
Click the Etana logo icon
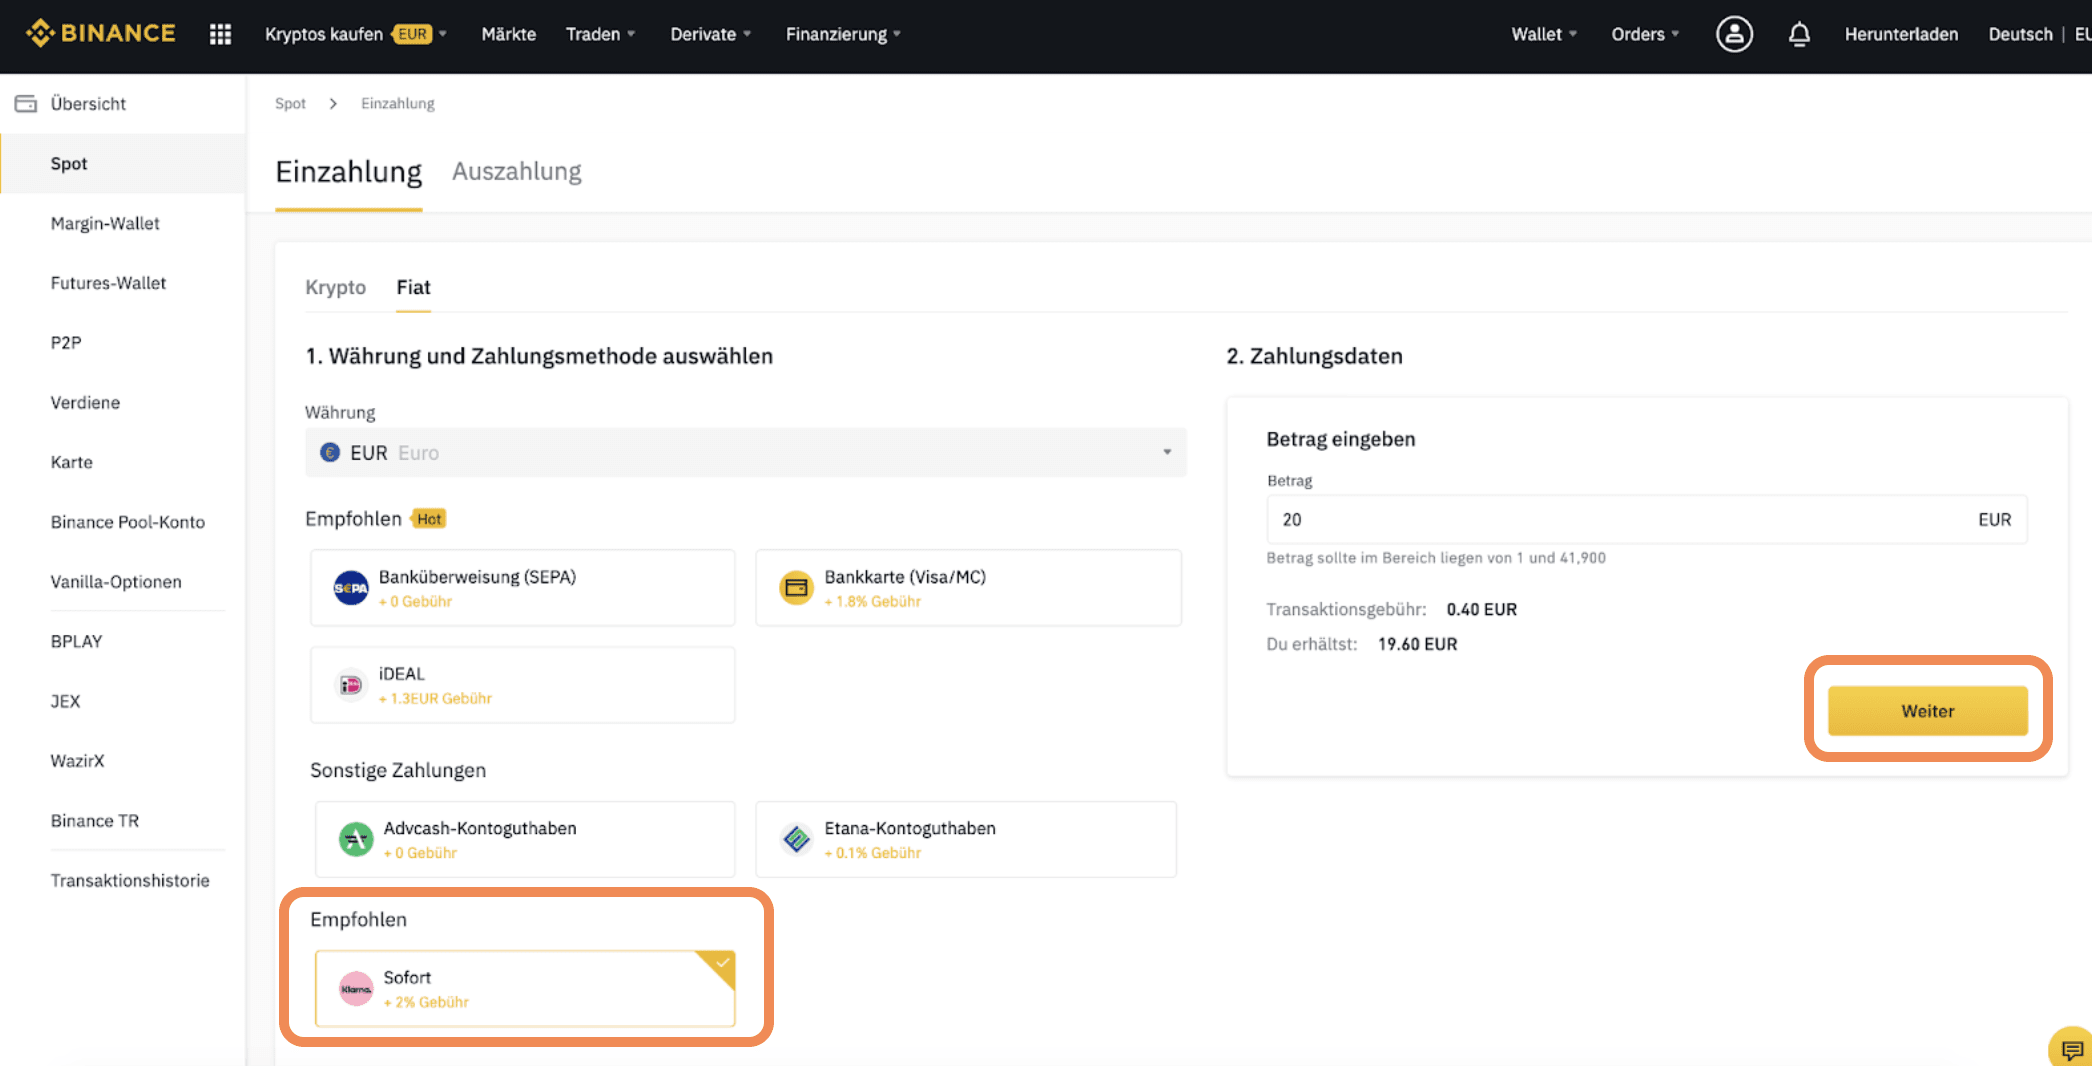coord(796,839)
